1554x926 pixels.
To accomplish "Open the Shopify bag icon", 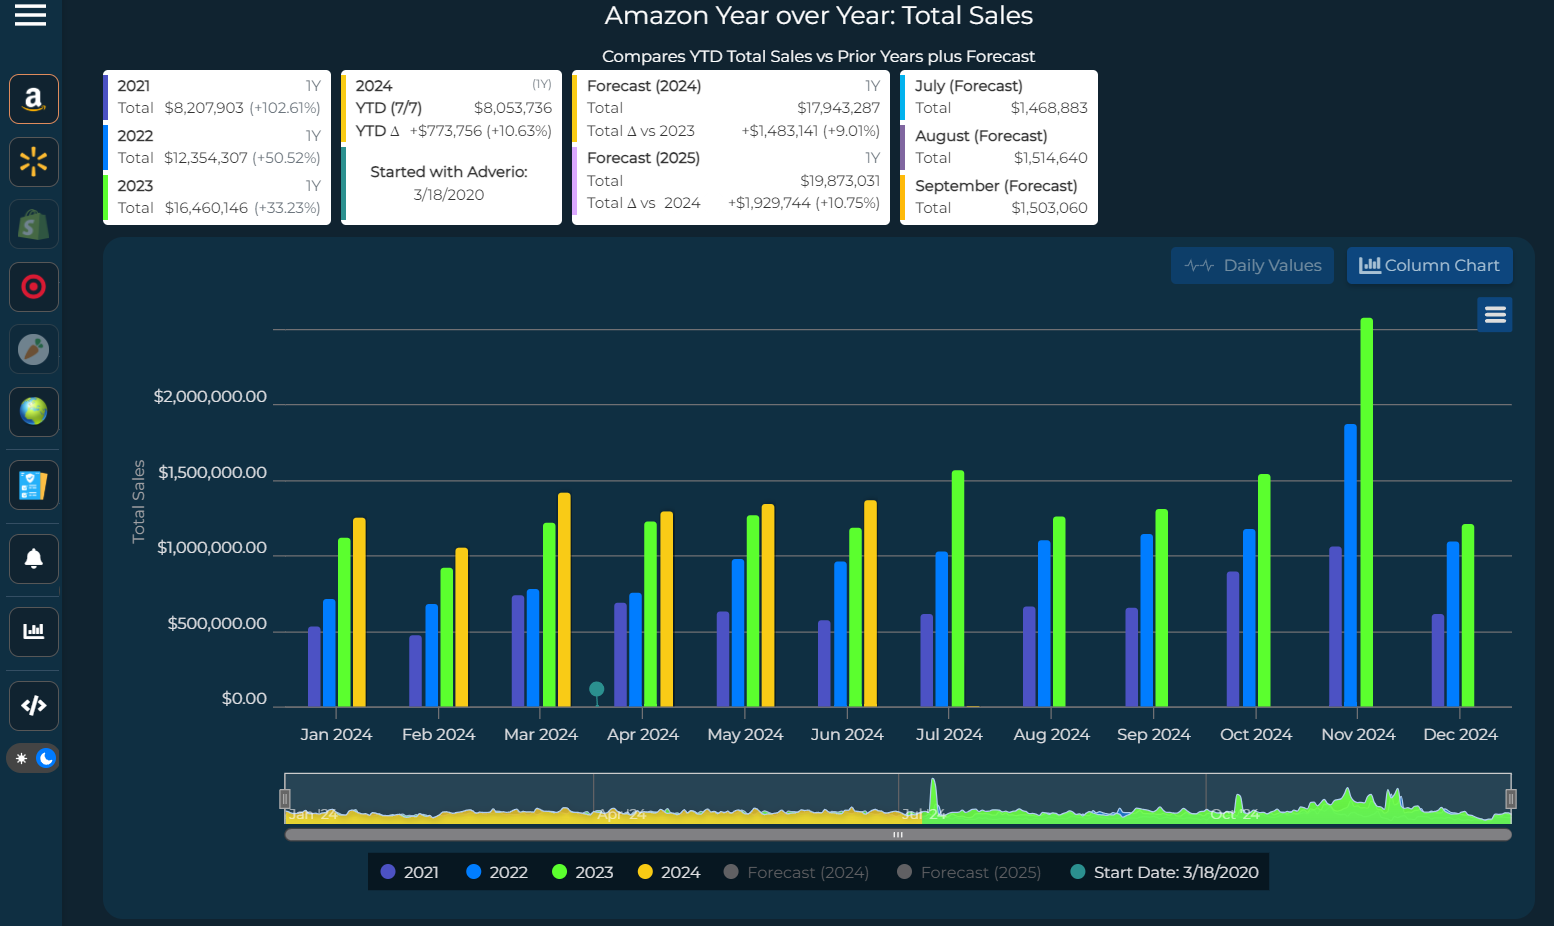I will pos(34,225).
